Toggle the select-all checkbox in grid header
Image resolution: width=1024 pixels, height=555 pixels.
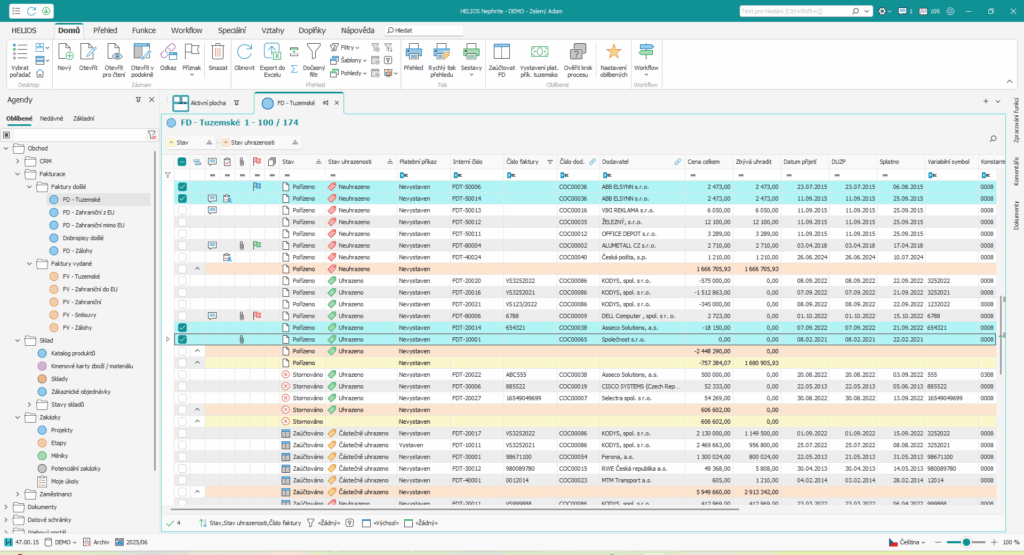182,161
